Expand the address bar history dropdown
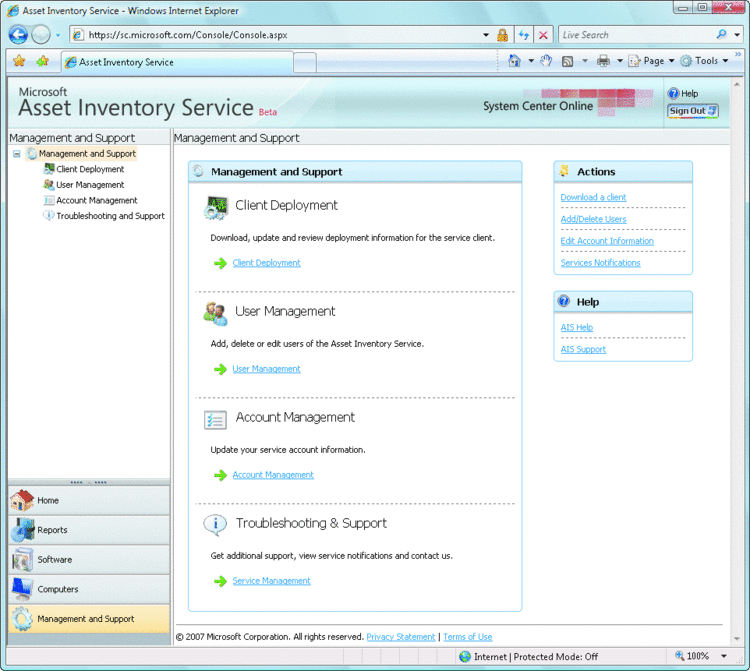This screenshot has width=750, height=671. point(485,35)
